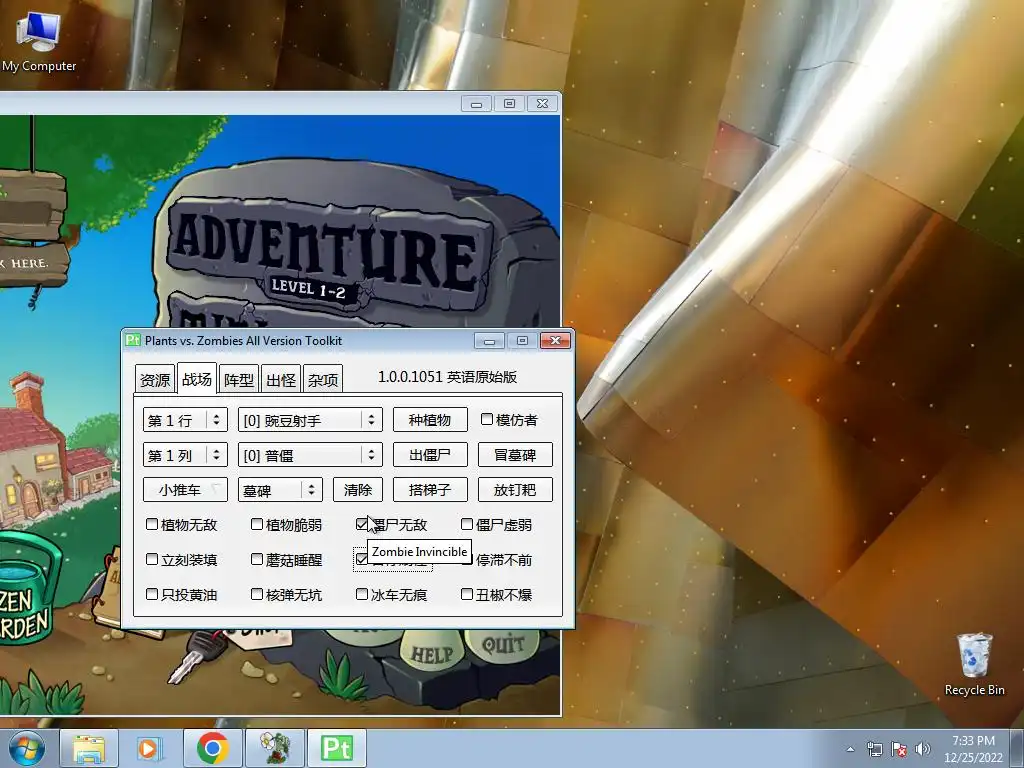The height and width of the screenshot is (768, 1024).
Task: Click the Pt toolkit taskbar icon
Action: [337, 748]
